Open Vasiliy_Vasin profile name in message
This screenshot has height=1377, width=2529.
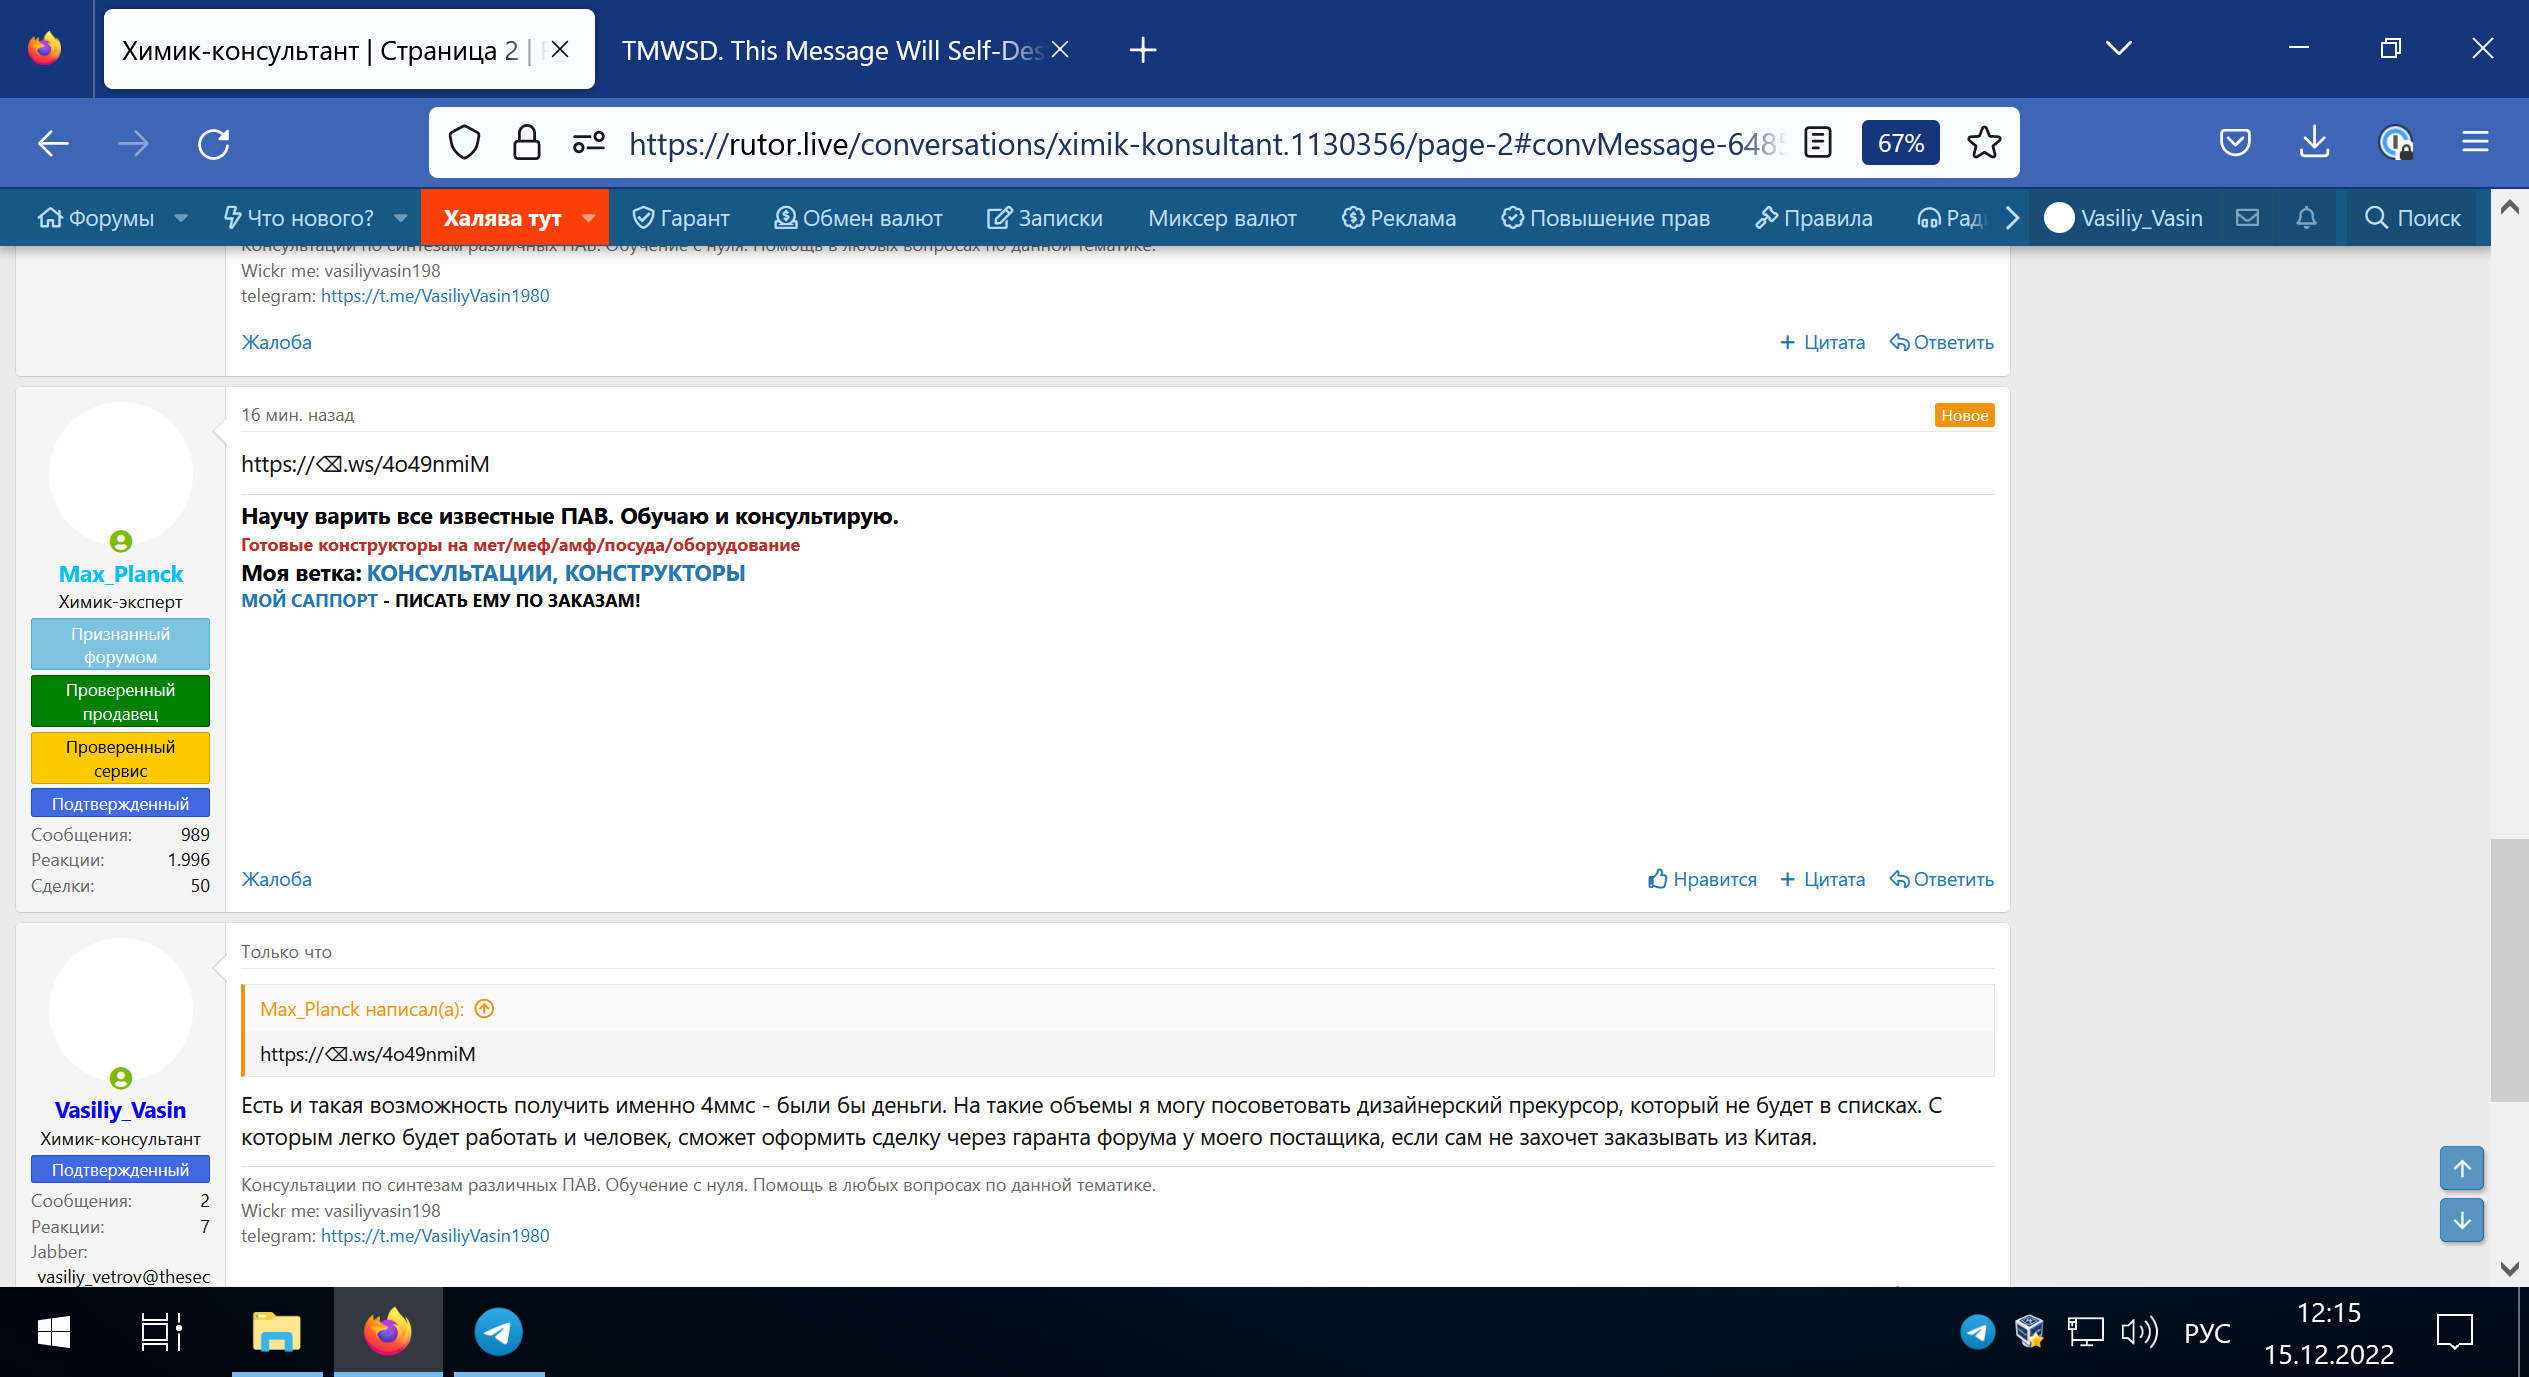pos(120,1110)
